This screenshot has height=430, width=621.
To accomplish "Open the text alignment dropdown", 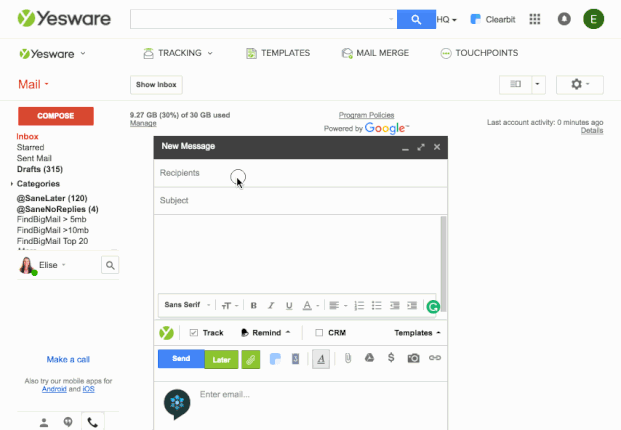I will tap(338, 305).
